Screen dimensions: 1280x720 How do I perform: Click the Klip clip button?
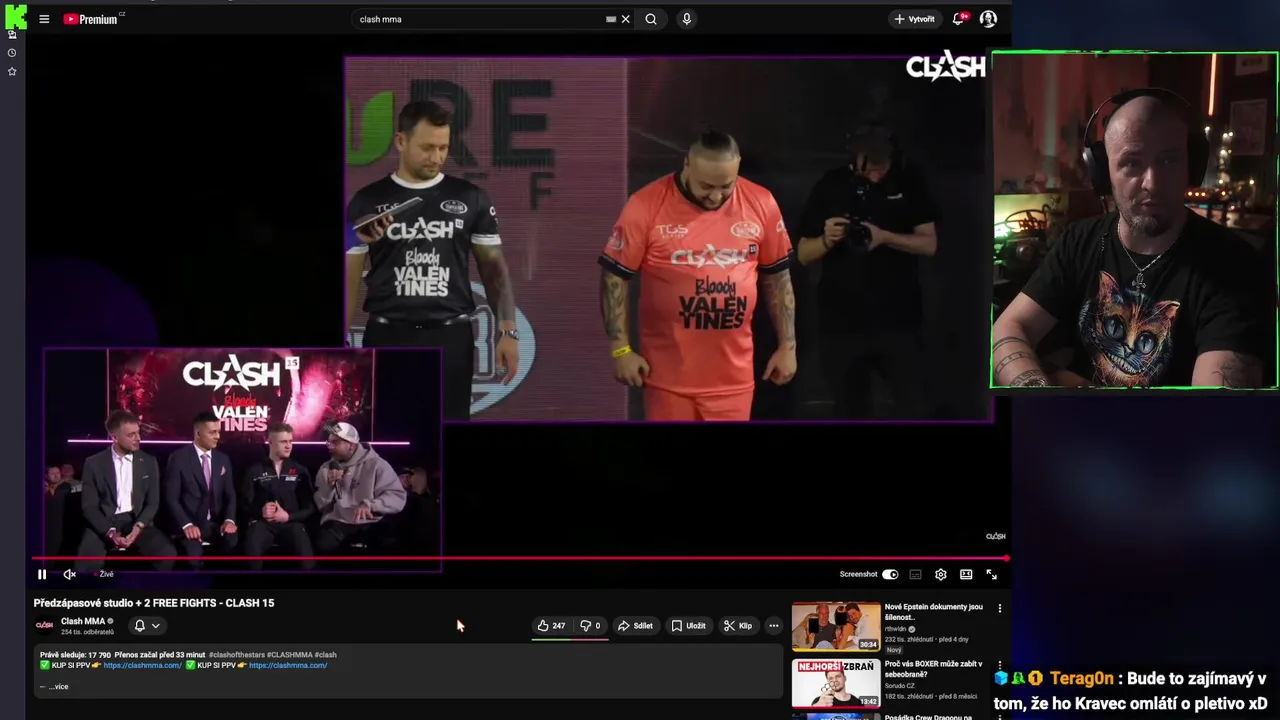pyautogui.click(x=738, y=626)
